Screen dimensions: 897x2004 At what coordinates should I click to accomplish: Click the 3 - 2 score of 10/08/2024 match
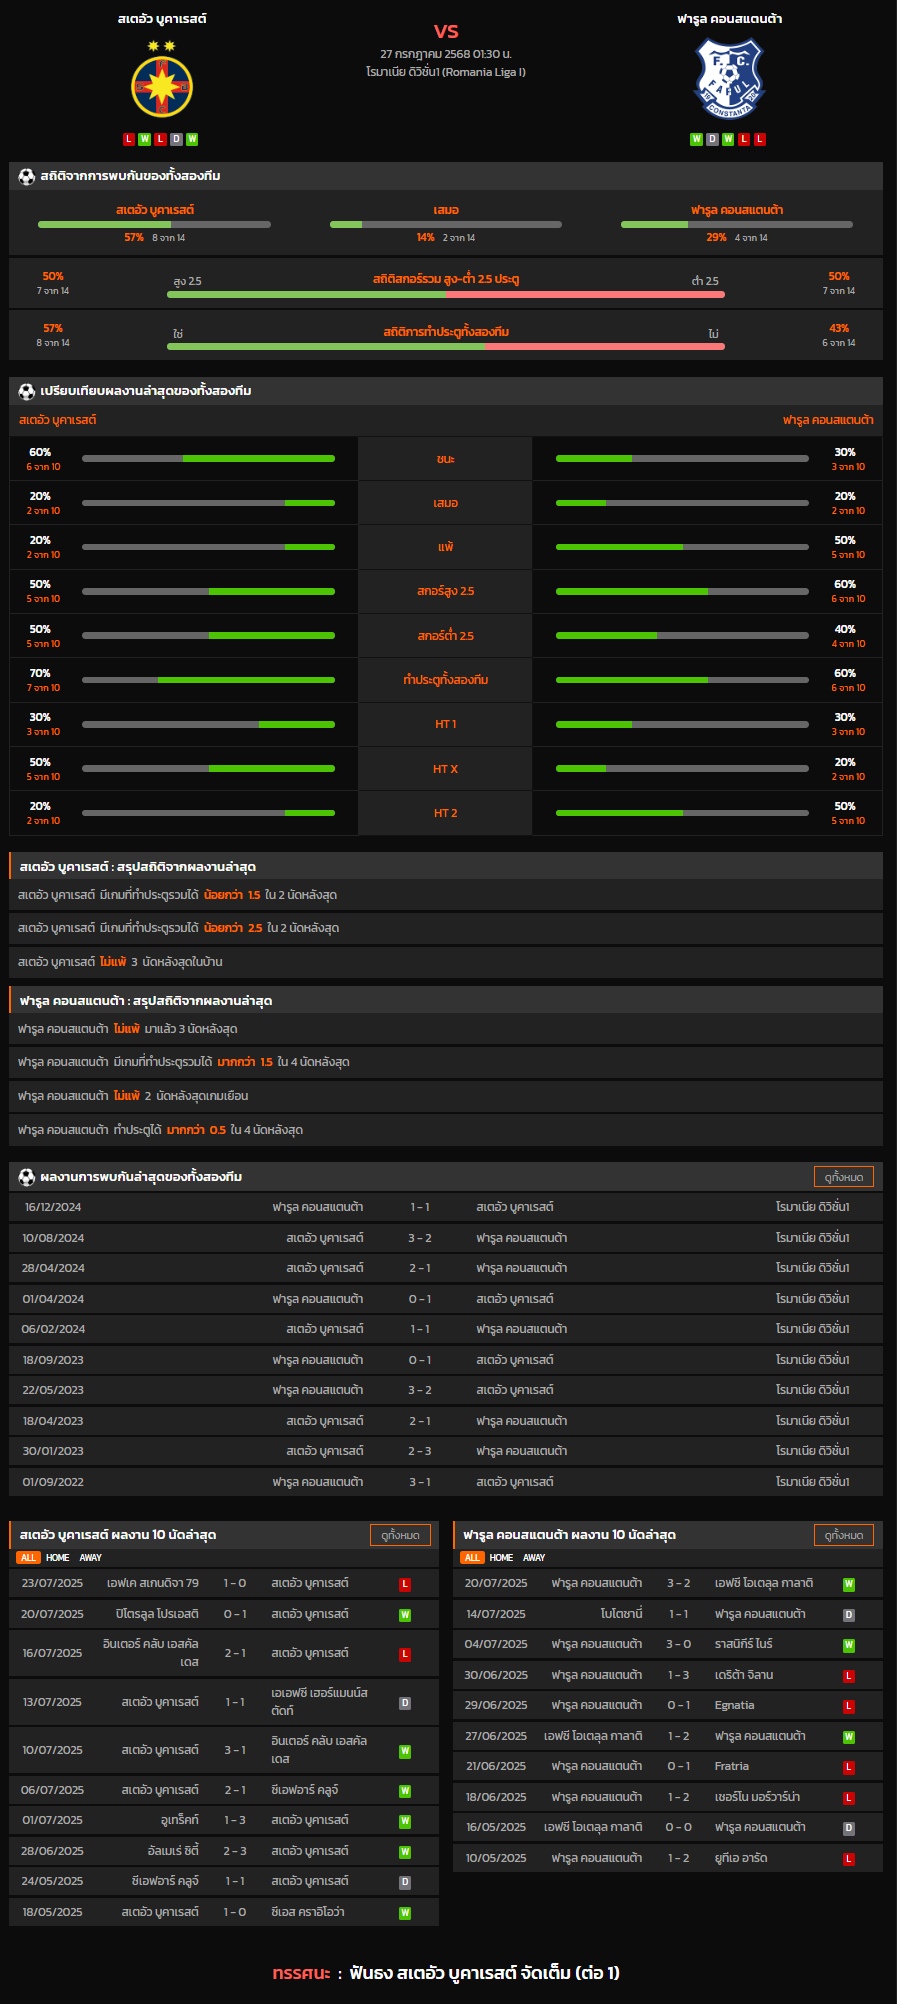click(x=420, y=1238)
